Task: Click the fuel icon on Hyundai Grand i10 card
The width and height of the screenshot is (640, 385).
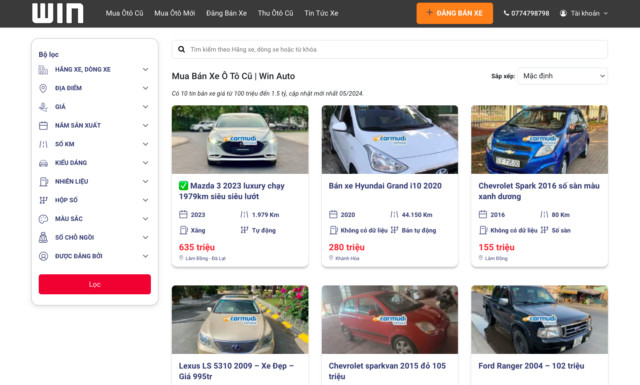Action: coord(333,230)
